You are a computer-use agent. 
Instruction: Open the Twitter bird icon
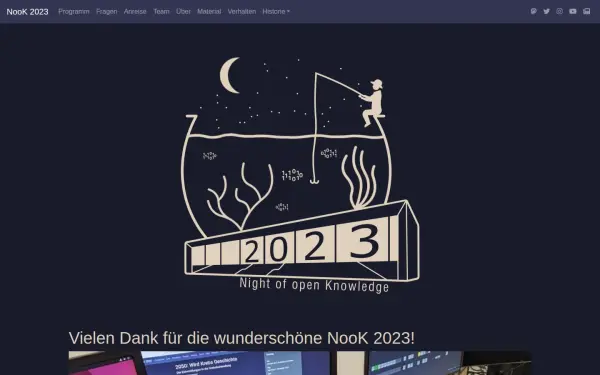[x=546, y=11]
